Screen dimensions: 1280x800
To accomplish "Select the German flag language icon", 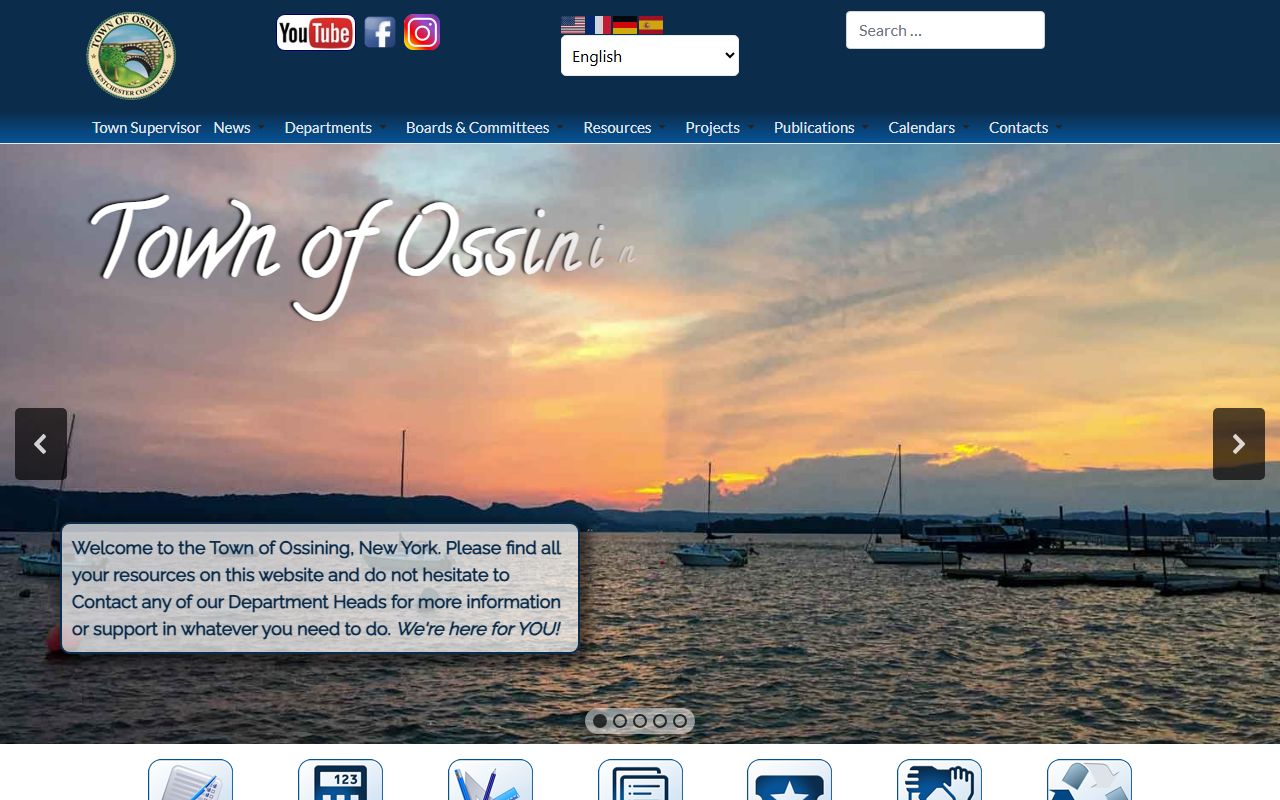I will pyautogui.click(x=625, y=25).
